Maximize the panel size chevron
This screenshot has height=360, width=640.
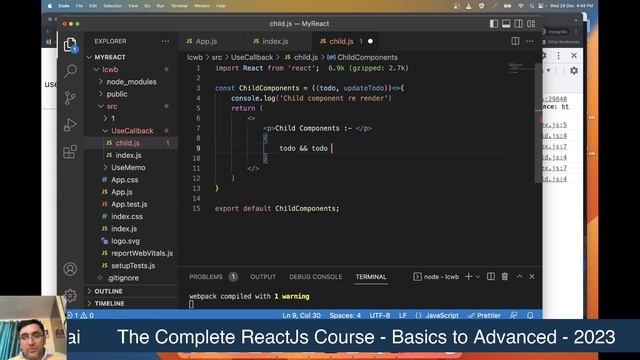pos(519,276)
